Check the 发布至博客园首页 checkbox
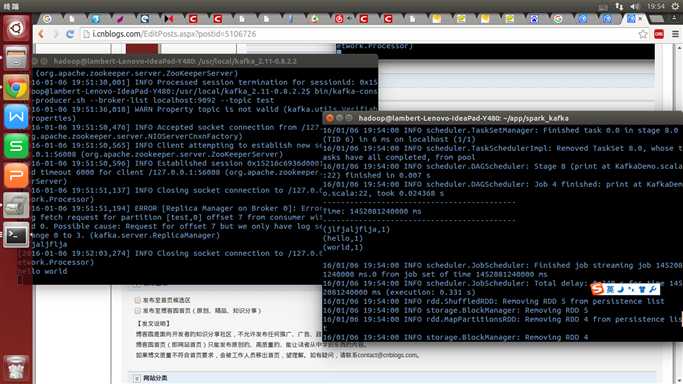Image resolution: width=683 pixels, height=384 pixels. 138,311
